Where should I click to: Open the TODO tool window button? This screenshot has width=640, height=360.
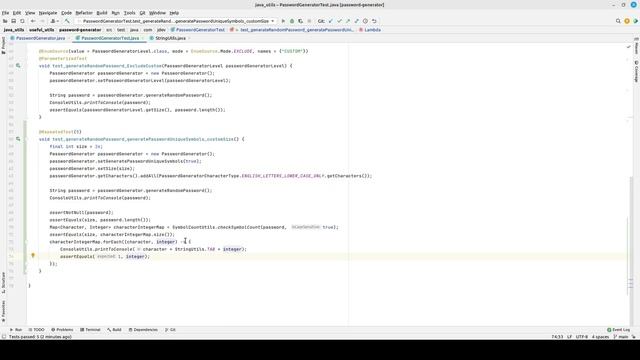point(36,329)
